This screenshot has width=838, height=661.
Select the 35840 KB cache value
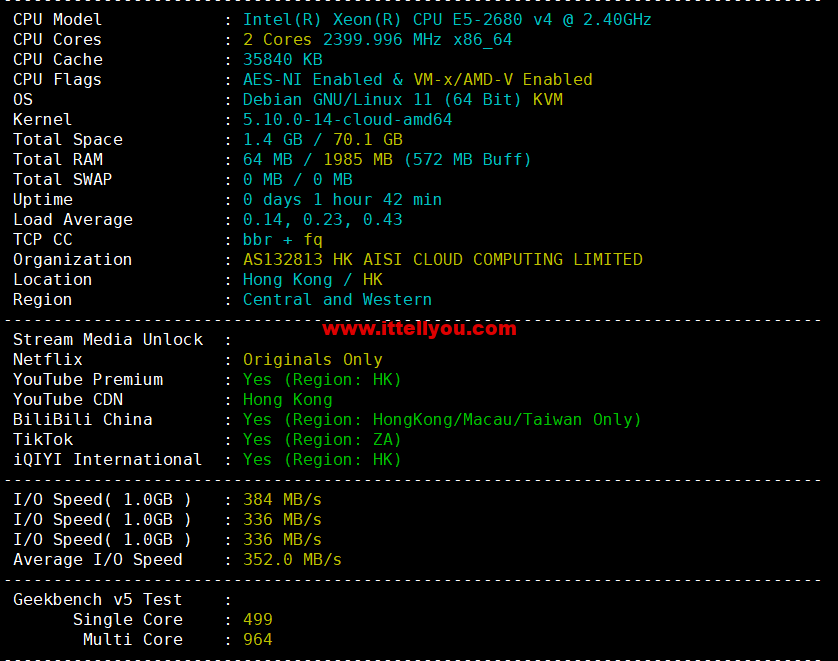point(282,60)
